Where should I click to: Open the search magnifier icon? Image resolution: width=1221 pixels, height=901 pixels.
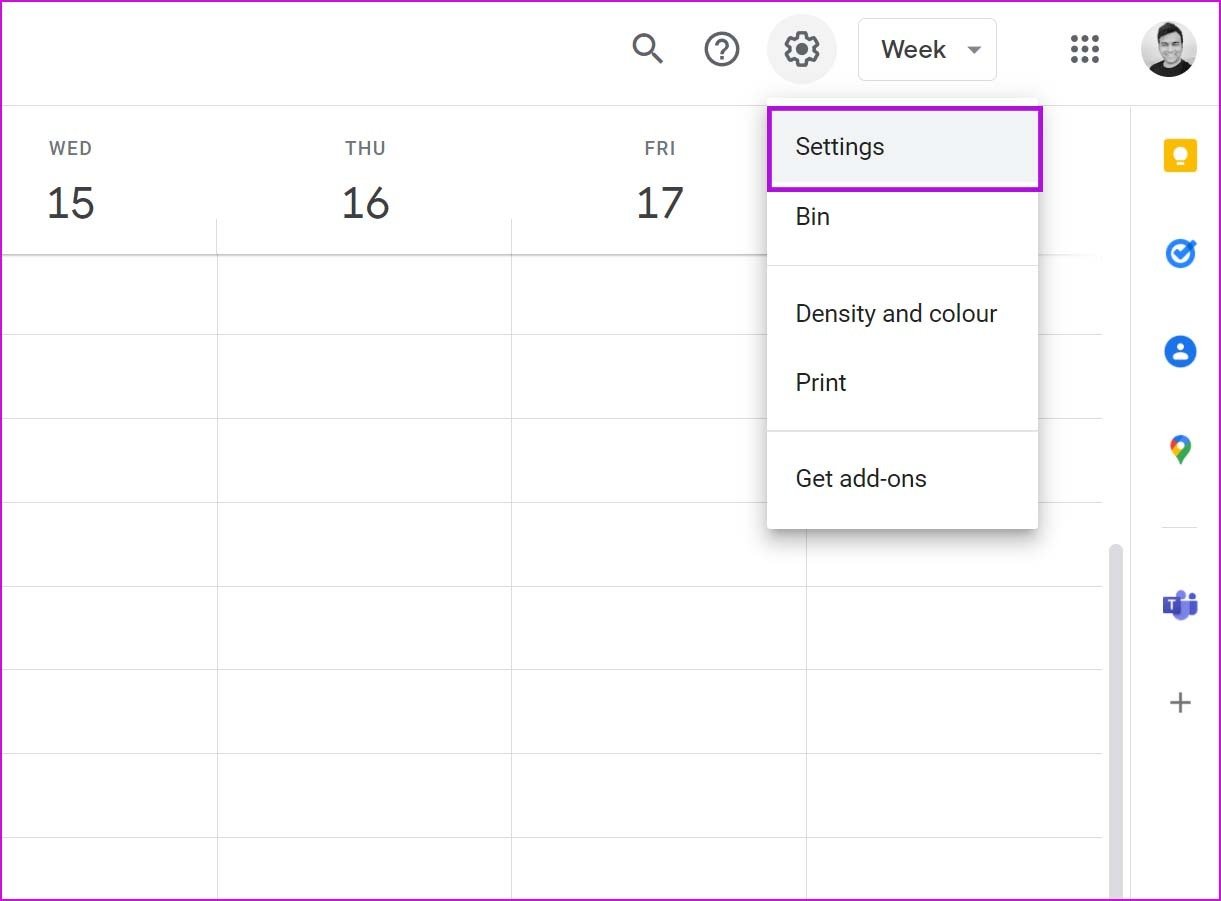(648, 48)
